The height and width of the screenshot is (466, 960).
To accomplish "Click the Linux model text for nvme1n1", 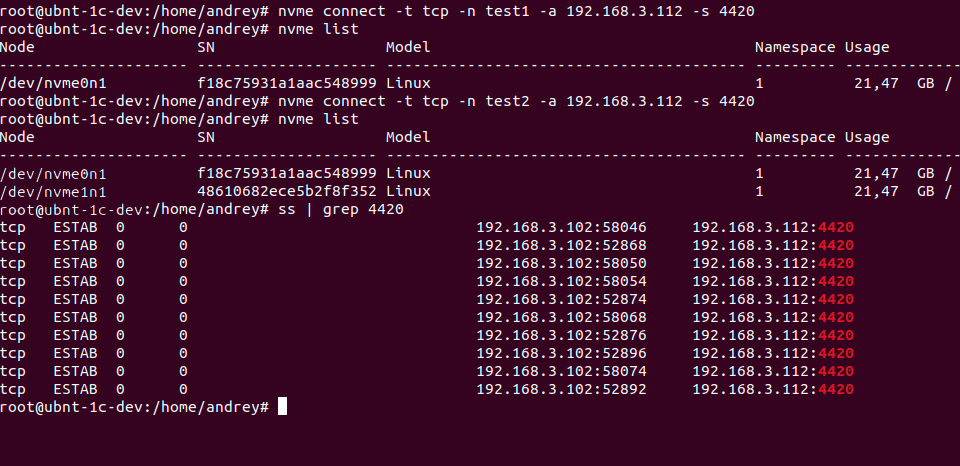I will (408, 191).
